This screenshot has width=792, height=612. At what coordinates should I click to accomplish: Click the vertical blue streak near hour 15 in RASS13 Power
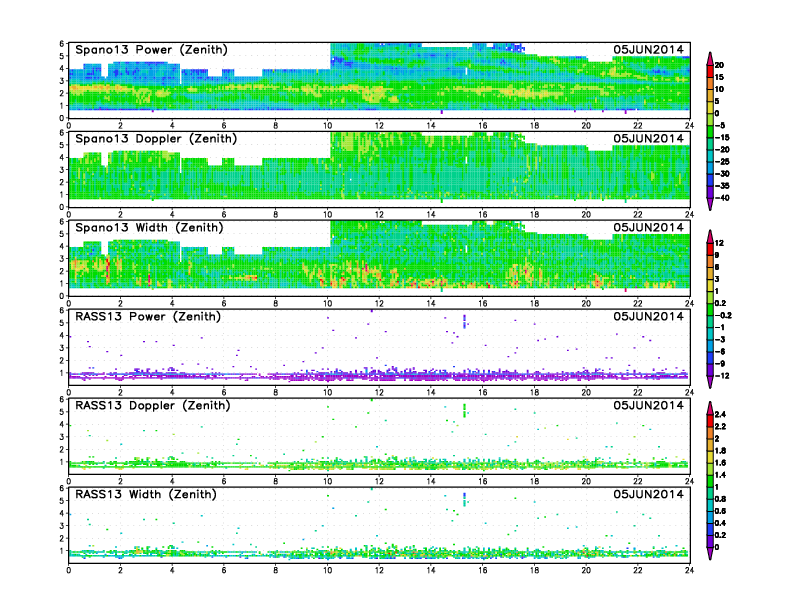(464, 321)
